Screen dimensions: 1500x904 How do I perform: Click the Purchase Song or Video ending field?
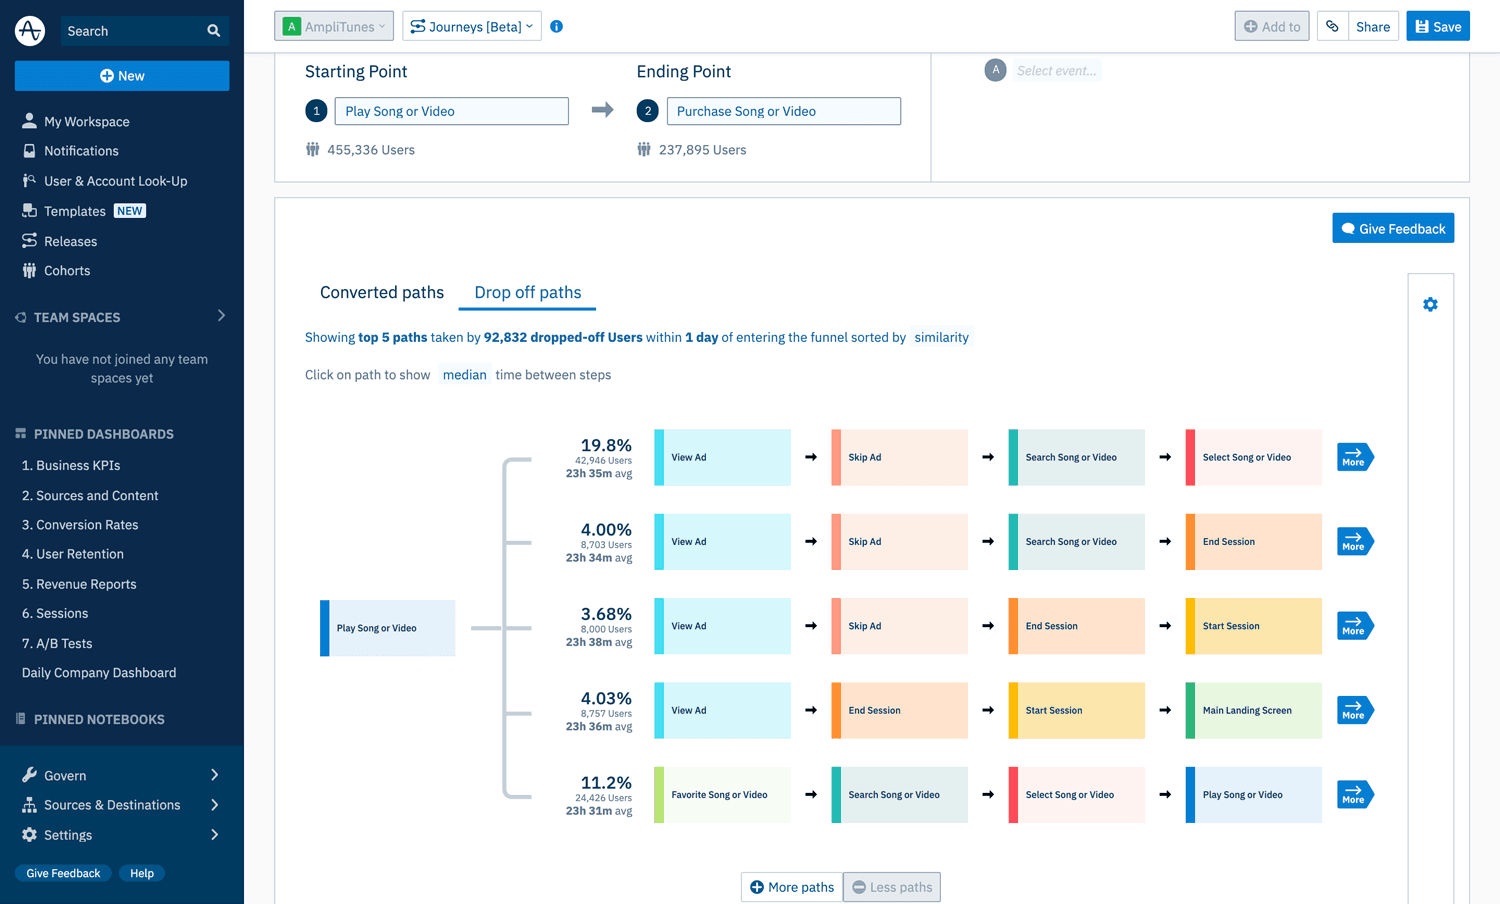(783, 111)
